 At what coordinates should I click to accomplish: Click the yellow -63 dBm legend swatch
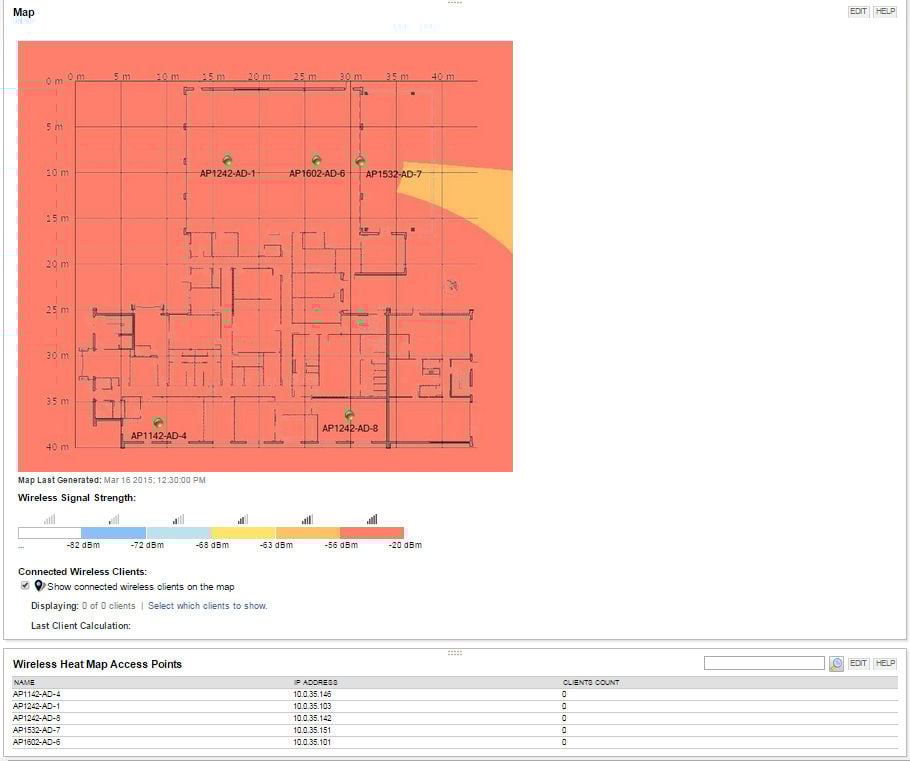pyautogui.click(x=243, y=533)
